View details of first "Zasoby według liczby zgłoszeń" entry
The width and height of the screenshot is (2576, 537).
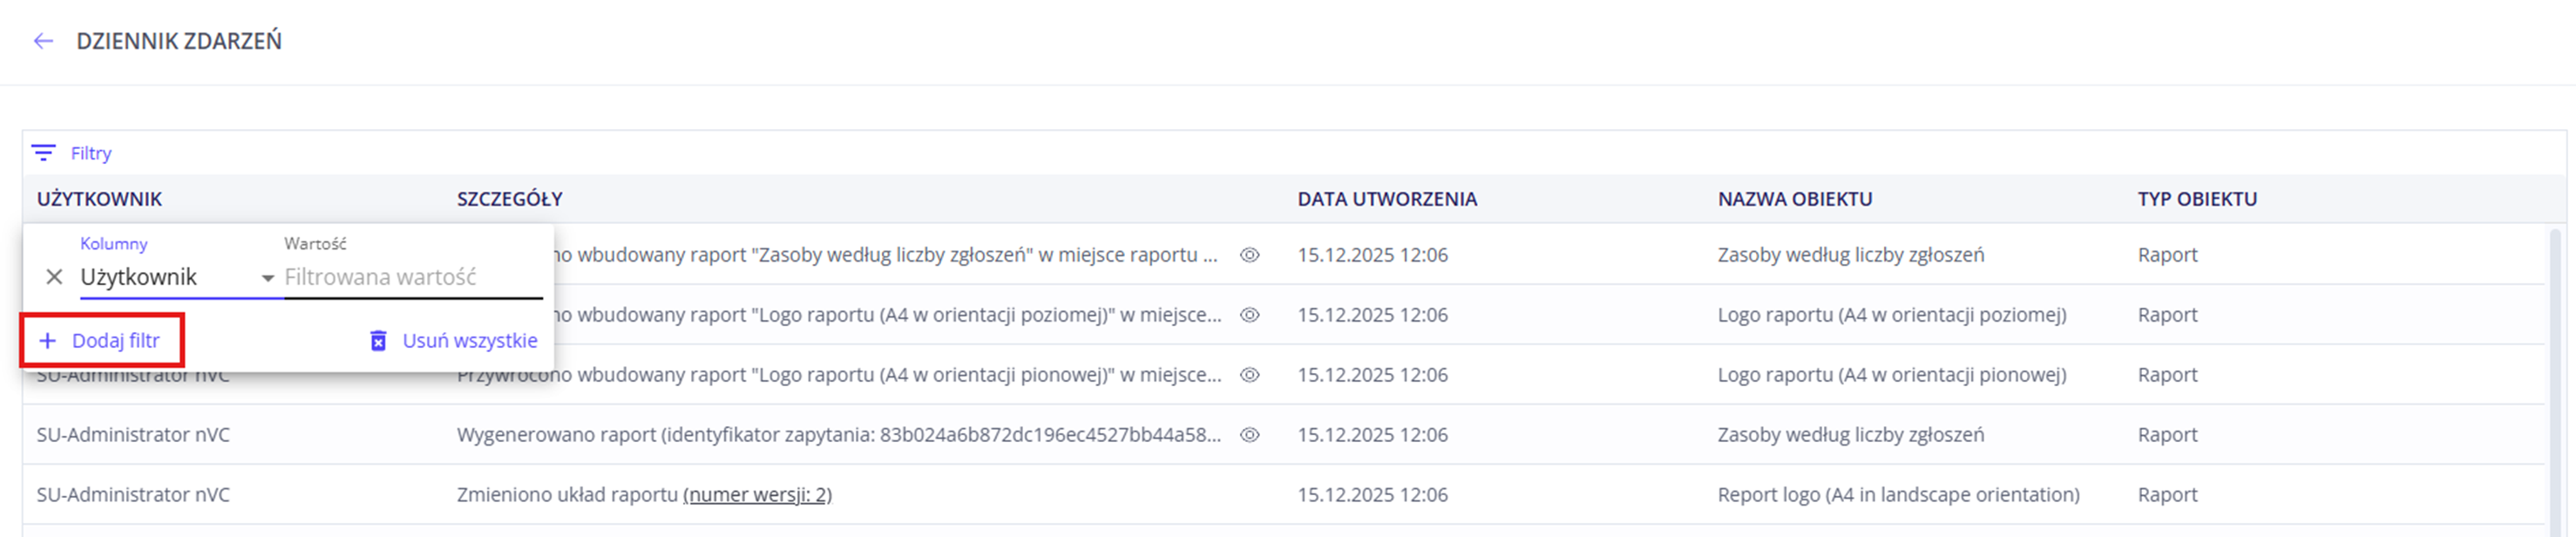[x=1249, y=255]
